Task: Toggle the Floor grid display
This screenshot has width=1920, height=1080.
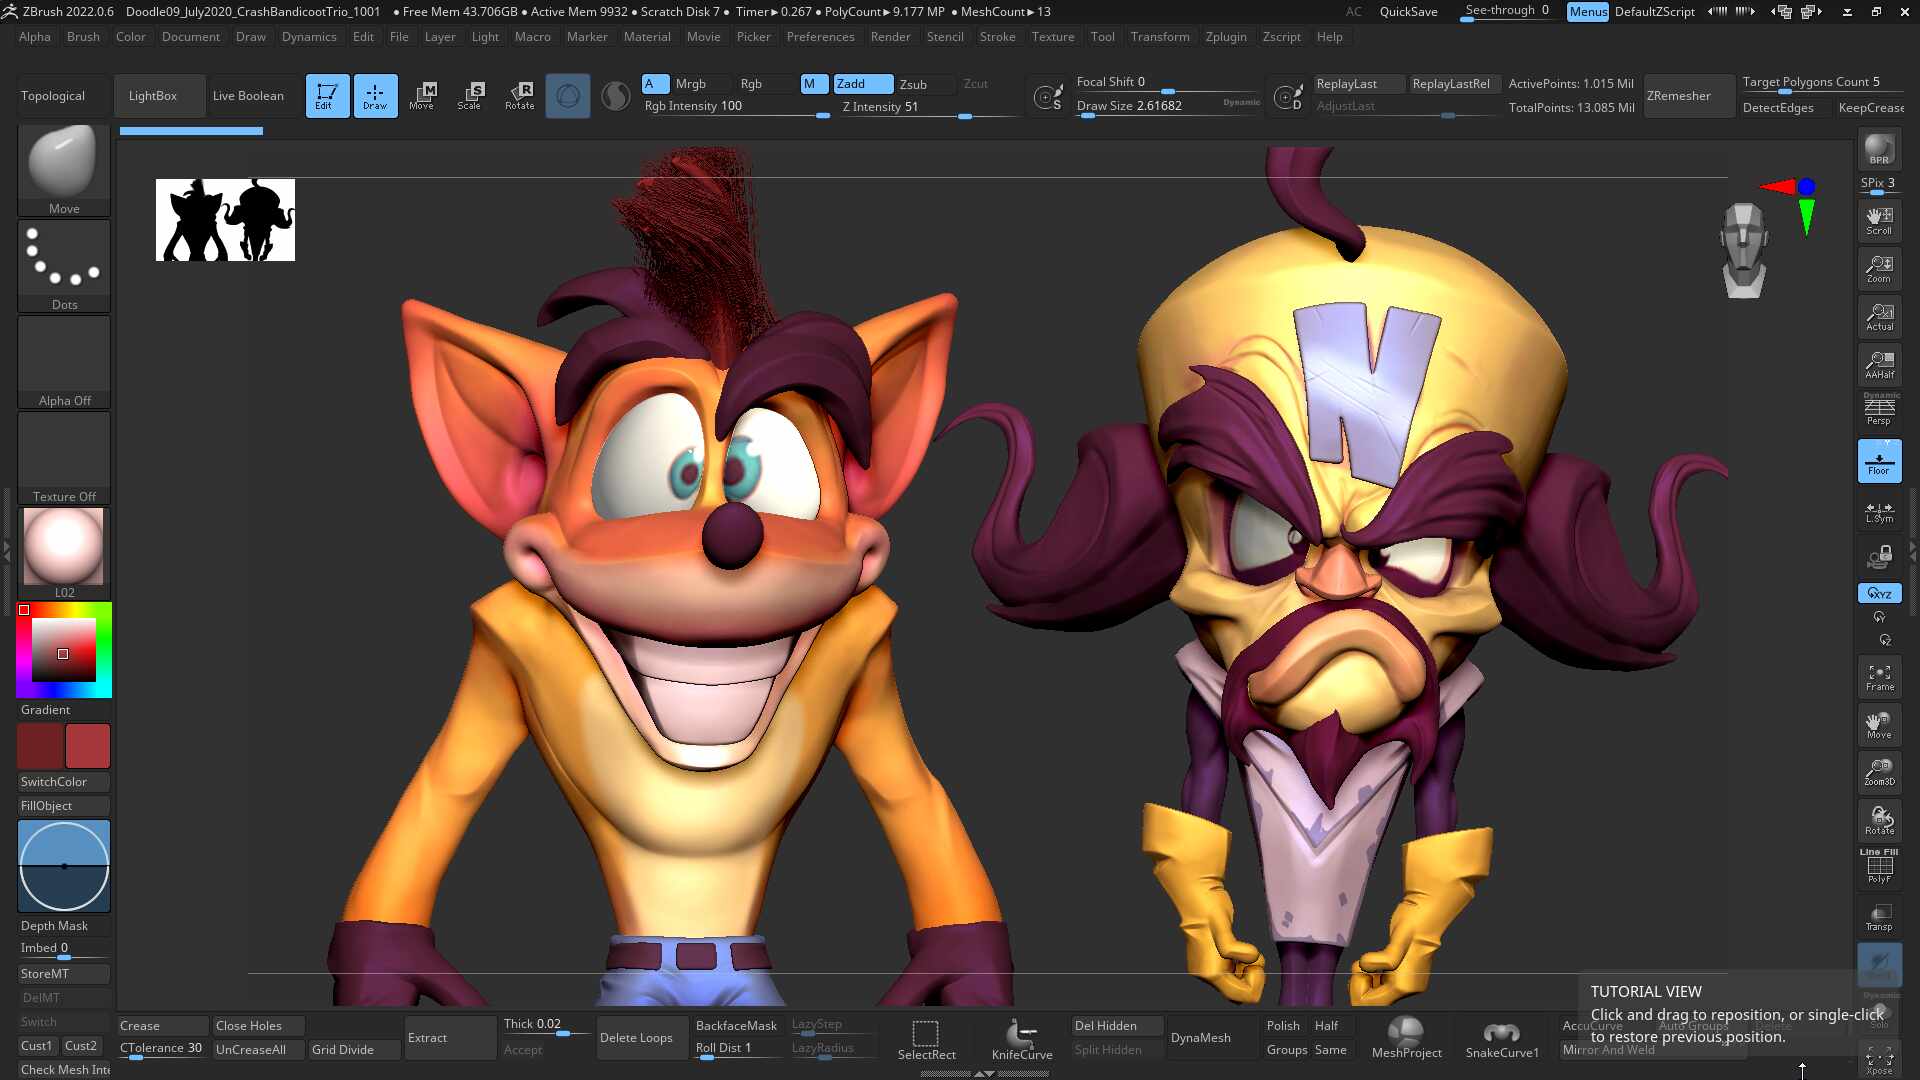Action: [1879, 461]
